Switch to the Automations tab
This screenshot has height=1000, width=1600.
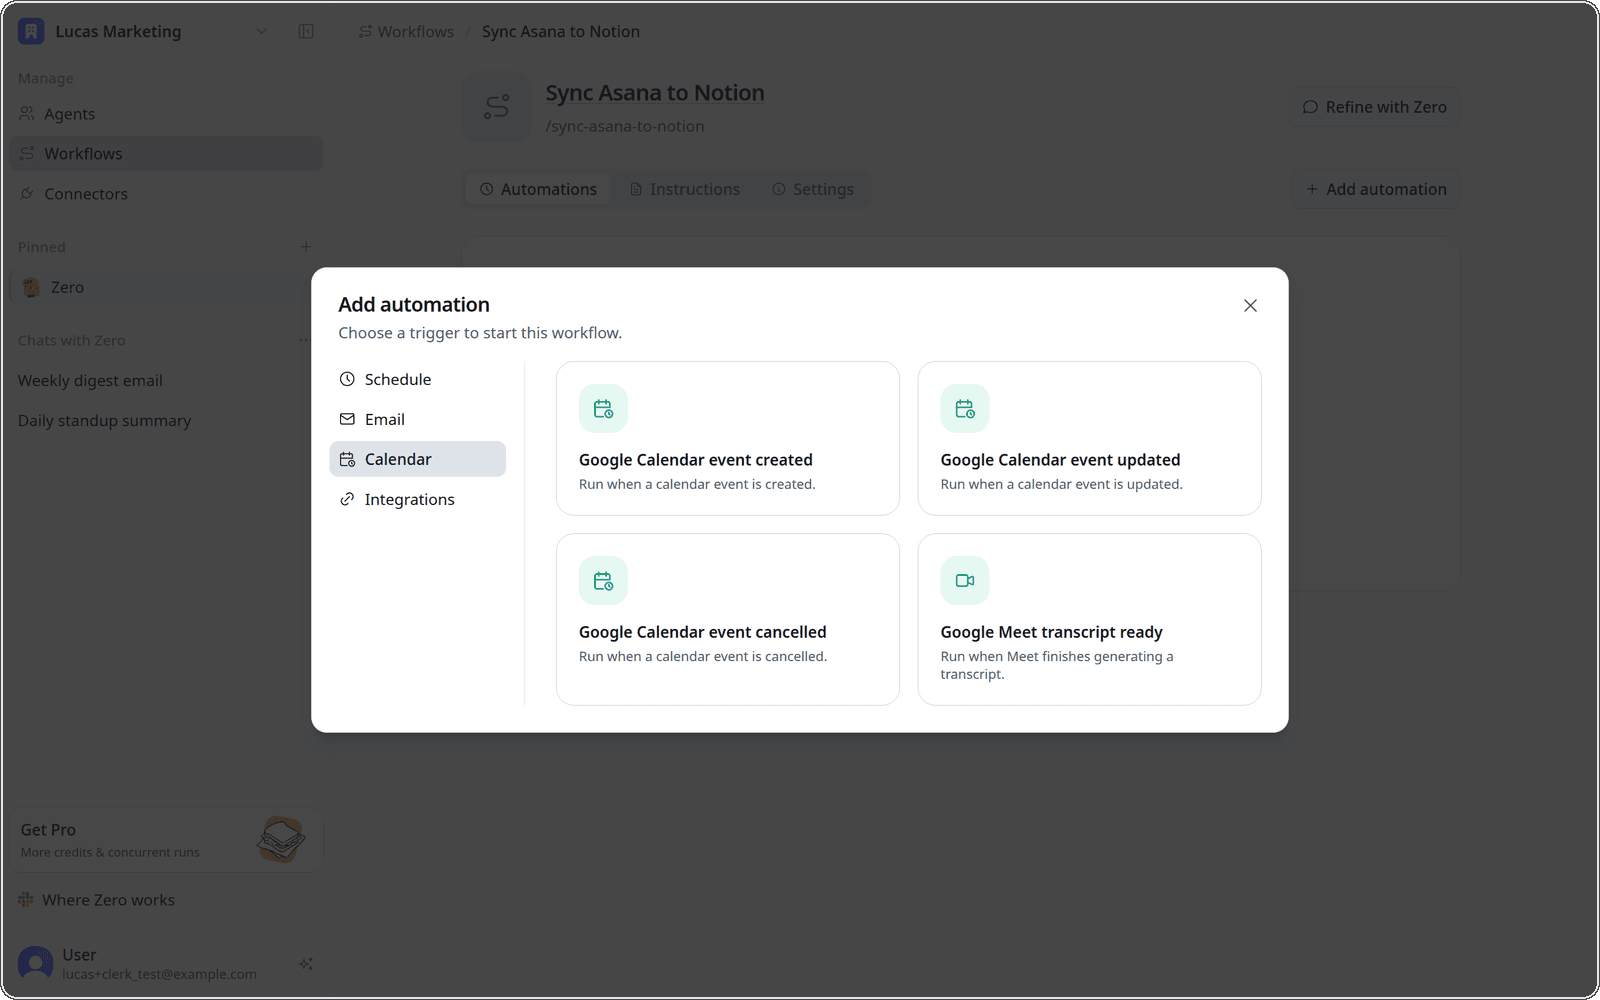(x=538, y=189)
